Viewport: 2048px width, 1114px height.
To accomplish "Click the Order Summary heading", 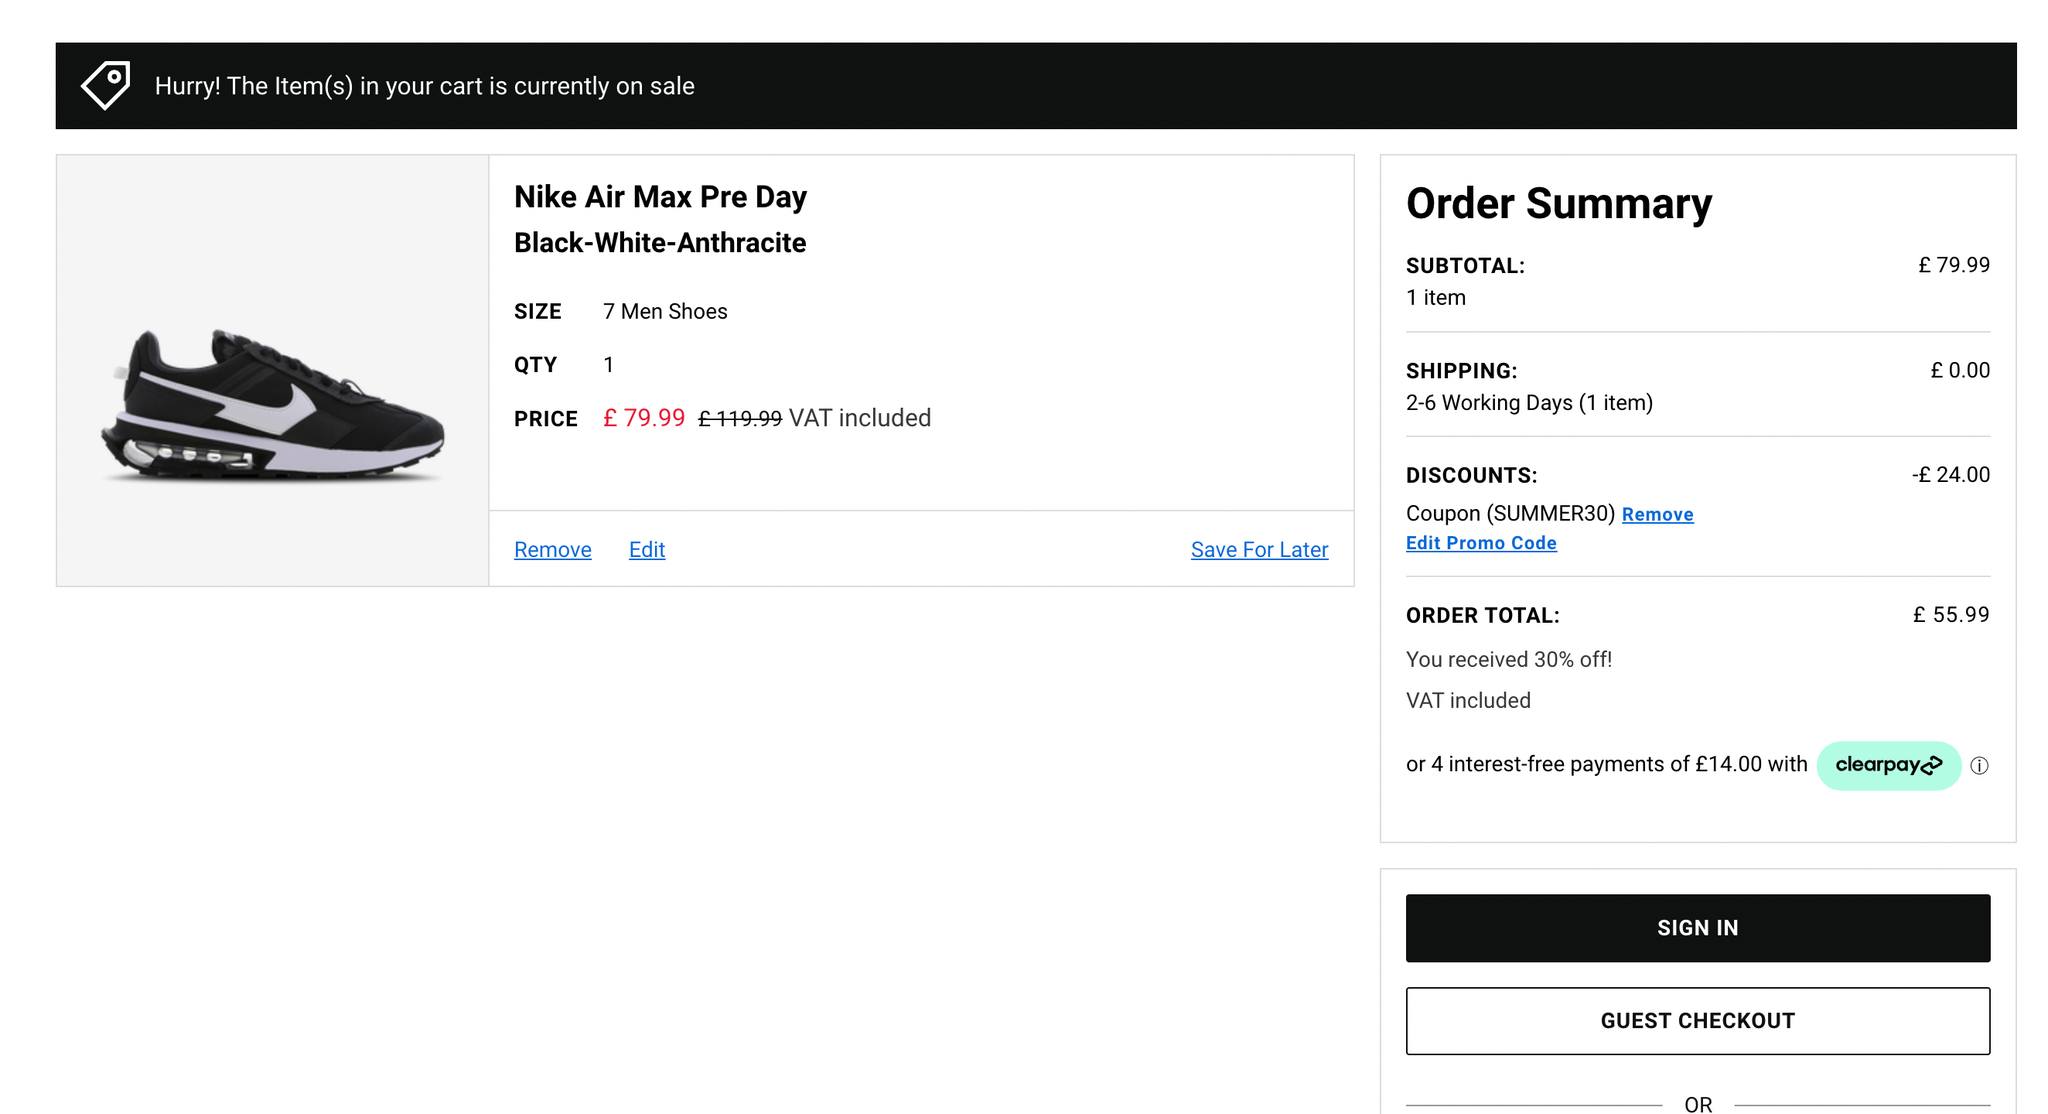I will pos(1559,204).
